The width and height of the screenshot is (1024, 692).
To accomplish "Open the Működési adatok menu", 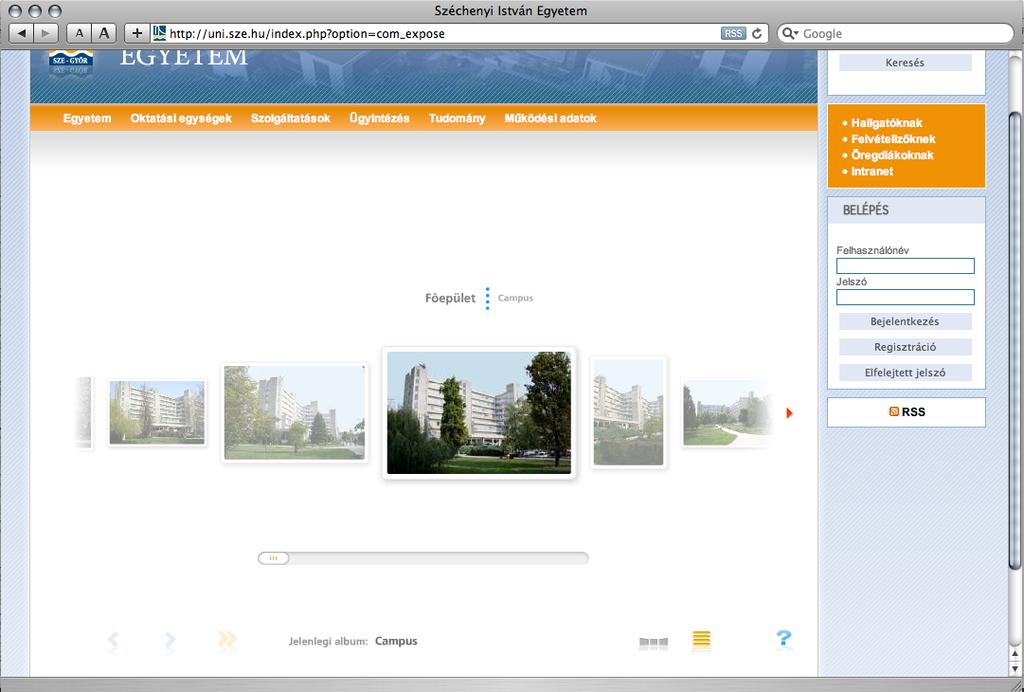I will pos(551,118).
